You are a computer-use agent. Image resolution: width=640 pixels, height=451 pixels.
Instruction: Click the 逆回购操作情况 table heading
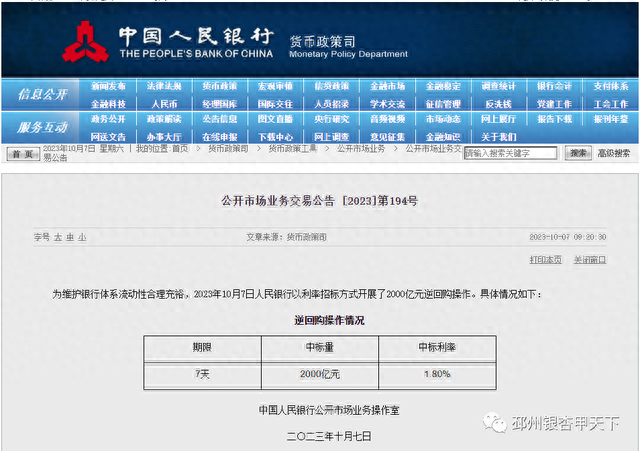coord(329,320)
